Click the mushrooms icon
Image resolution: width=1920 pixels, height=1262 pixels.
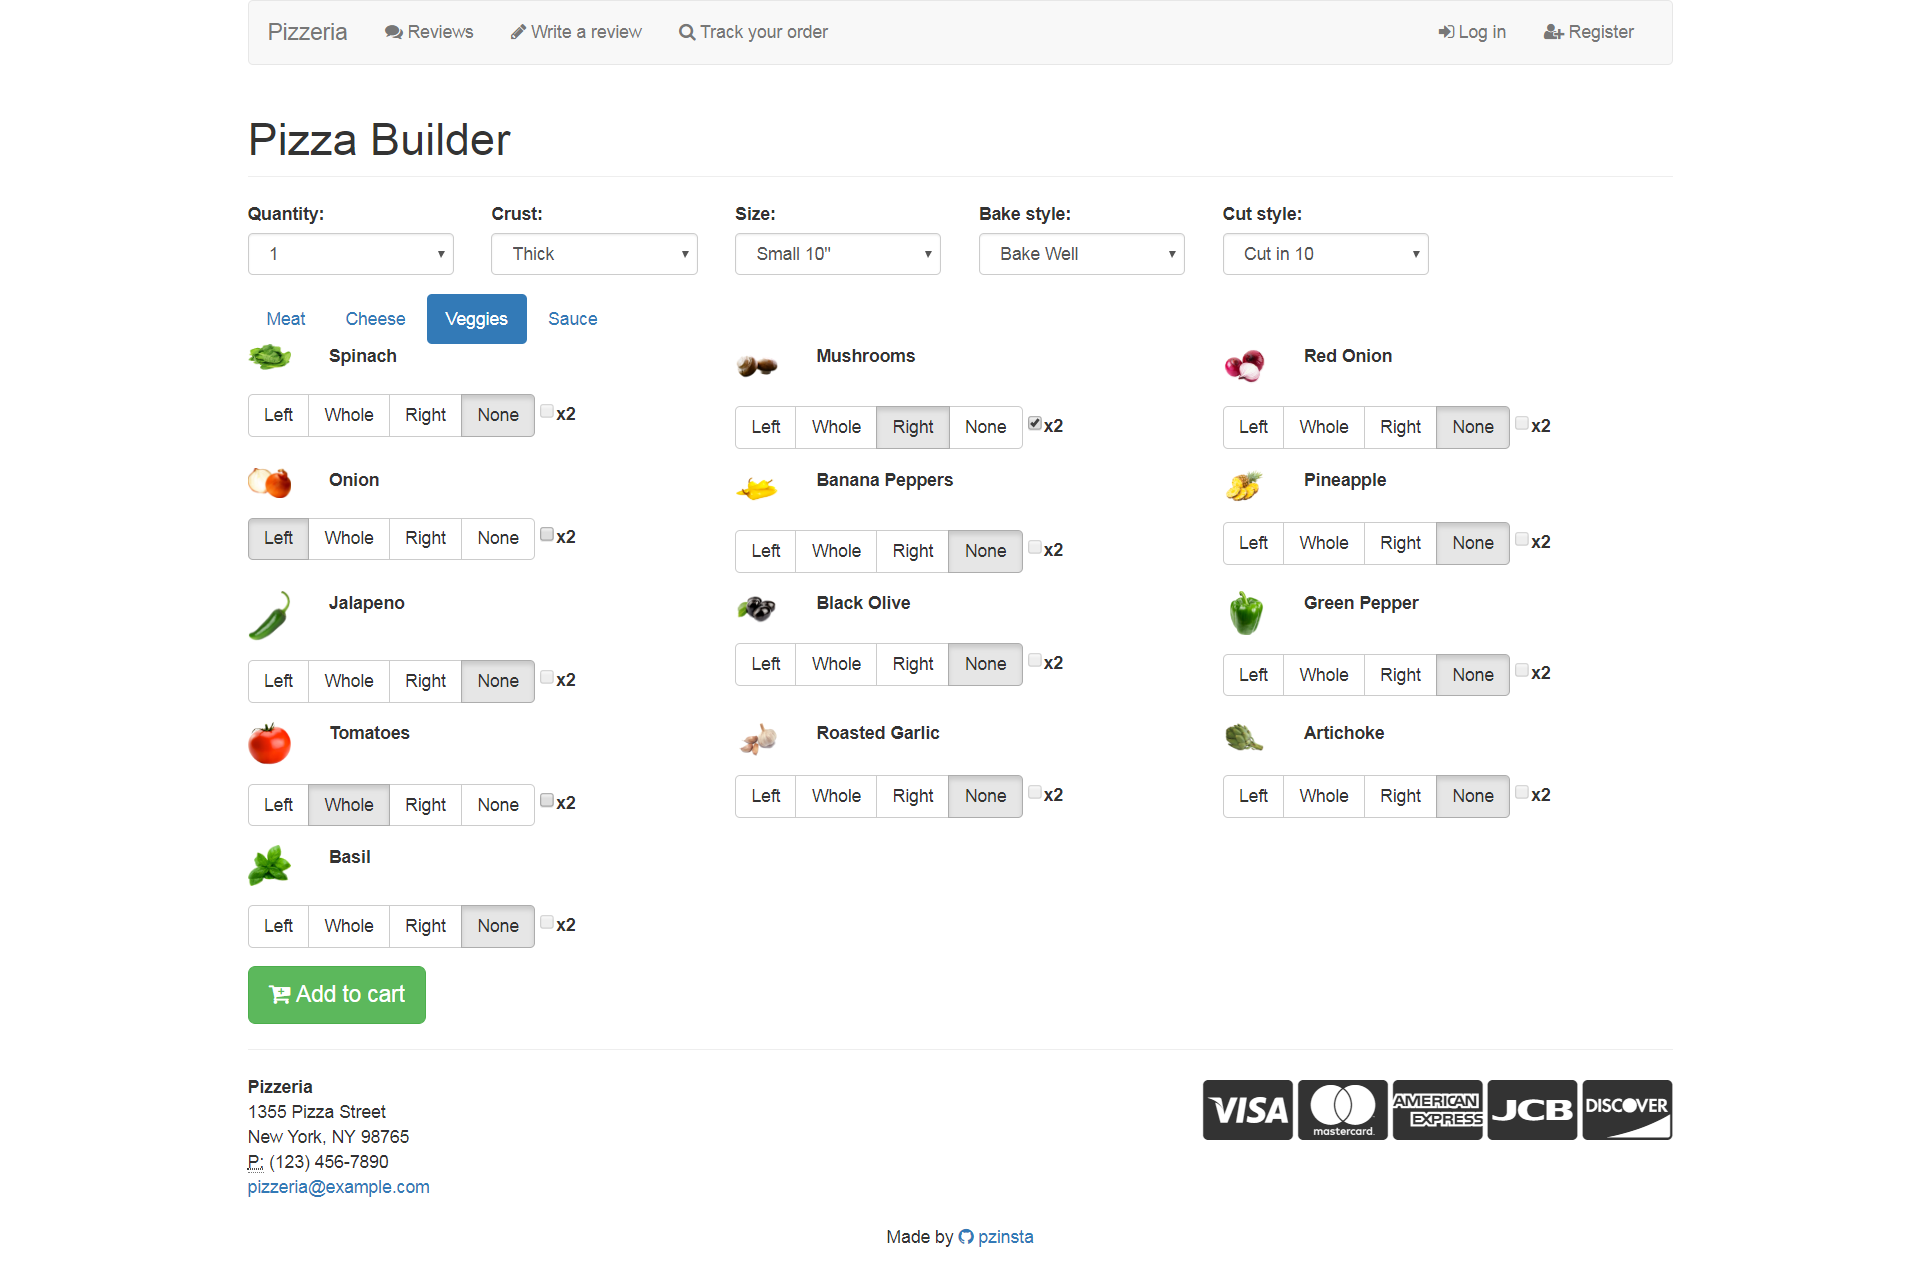(x=757, y=366)
